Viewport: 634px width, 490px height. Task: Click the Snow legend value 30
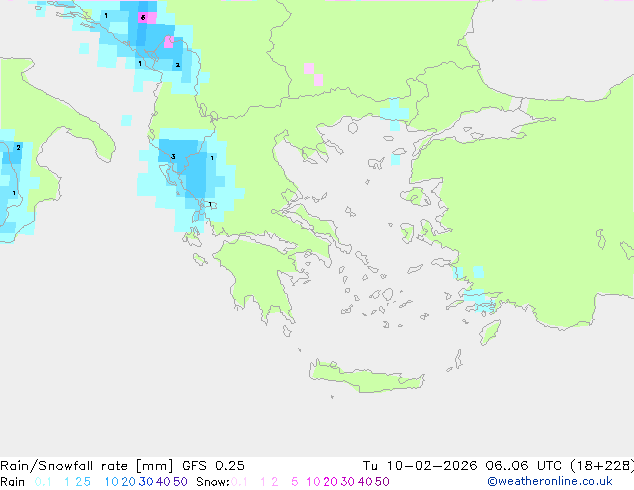348,482
